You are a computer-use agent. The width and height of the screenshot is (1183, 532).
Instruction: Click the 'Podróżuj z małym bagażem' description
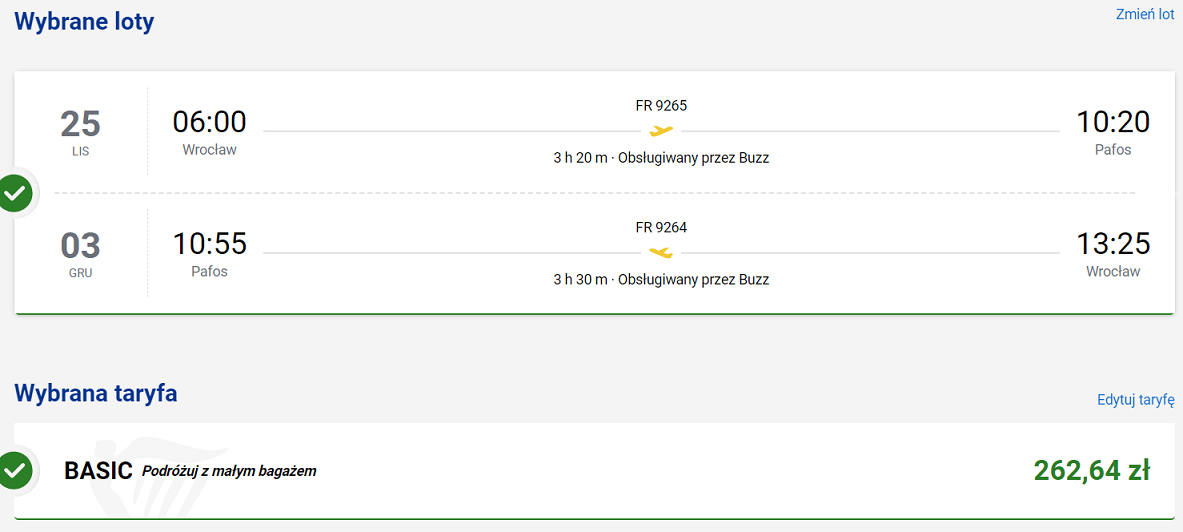point(229,471)
